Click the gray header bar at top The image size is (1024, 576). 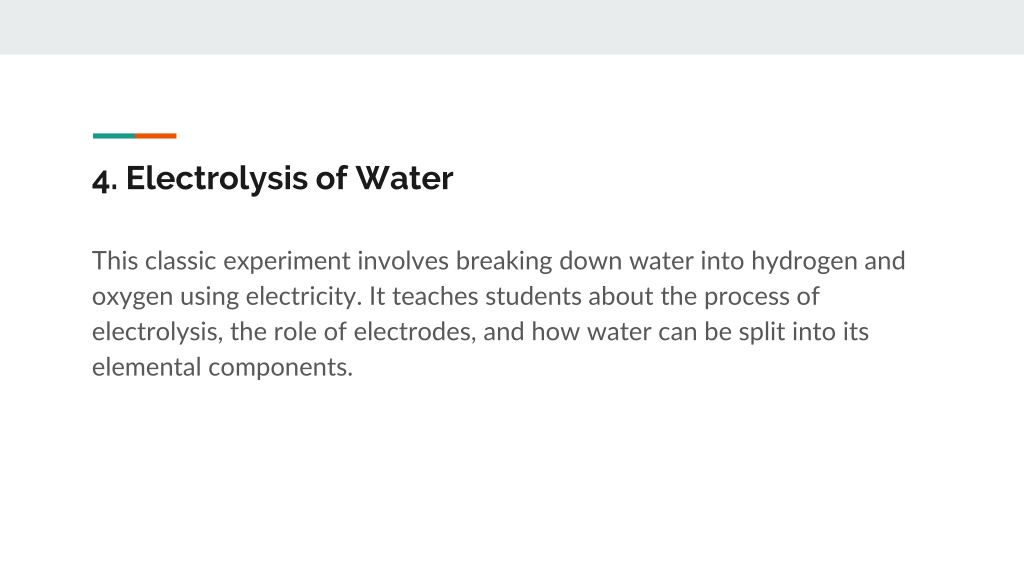click(x=512, y=27)
